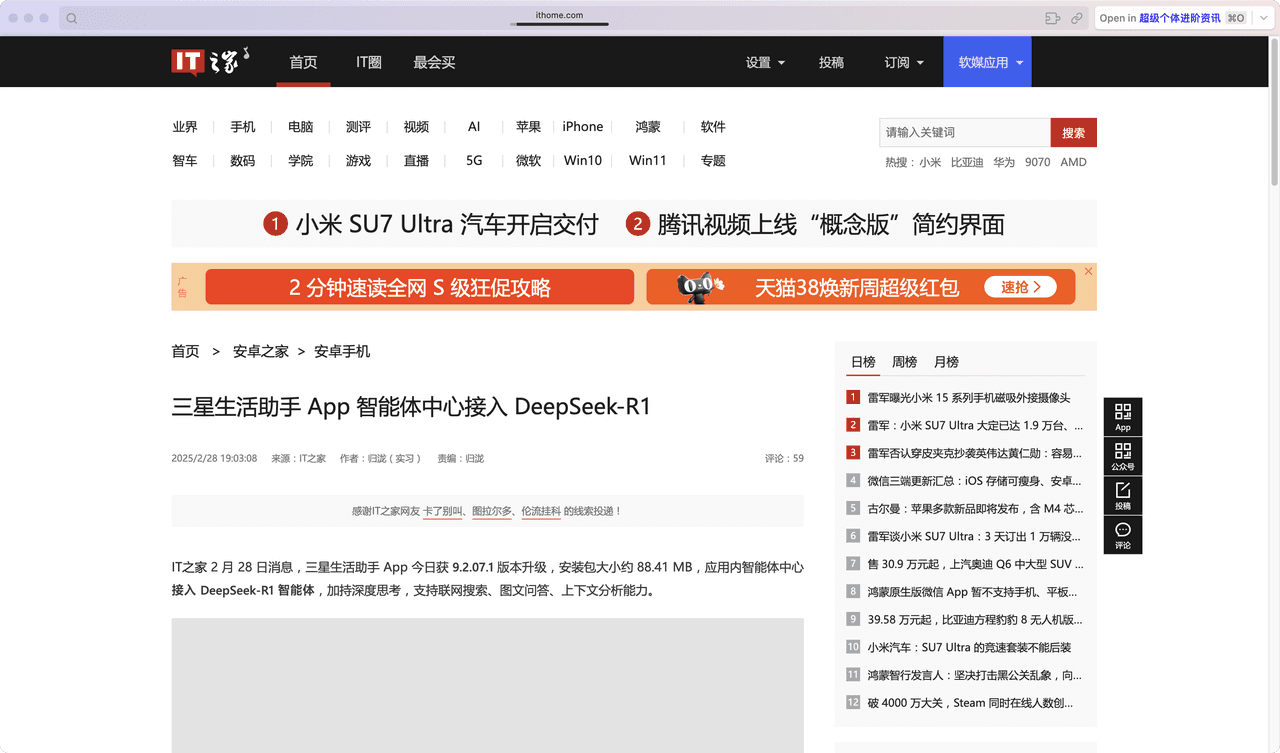Viewport: 1280px width, 753px height.
Task: Open ranked article 小米汽车：SU7 Ultra 的竞速套装不能后装
Action: click(969, 647)
